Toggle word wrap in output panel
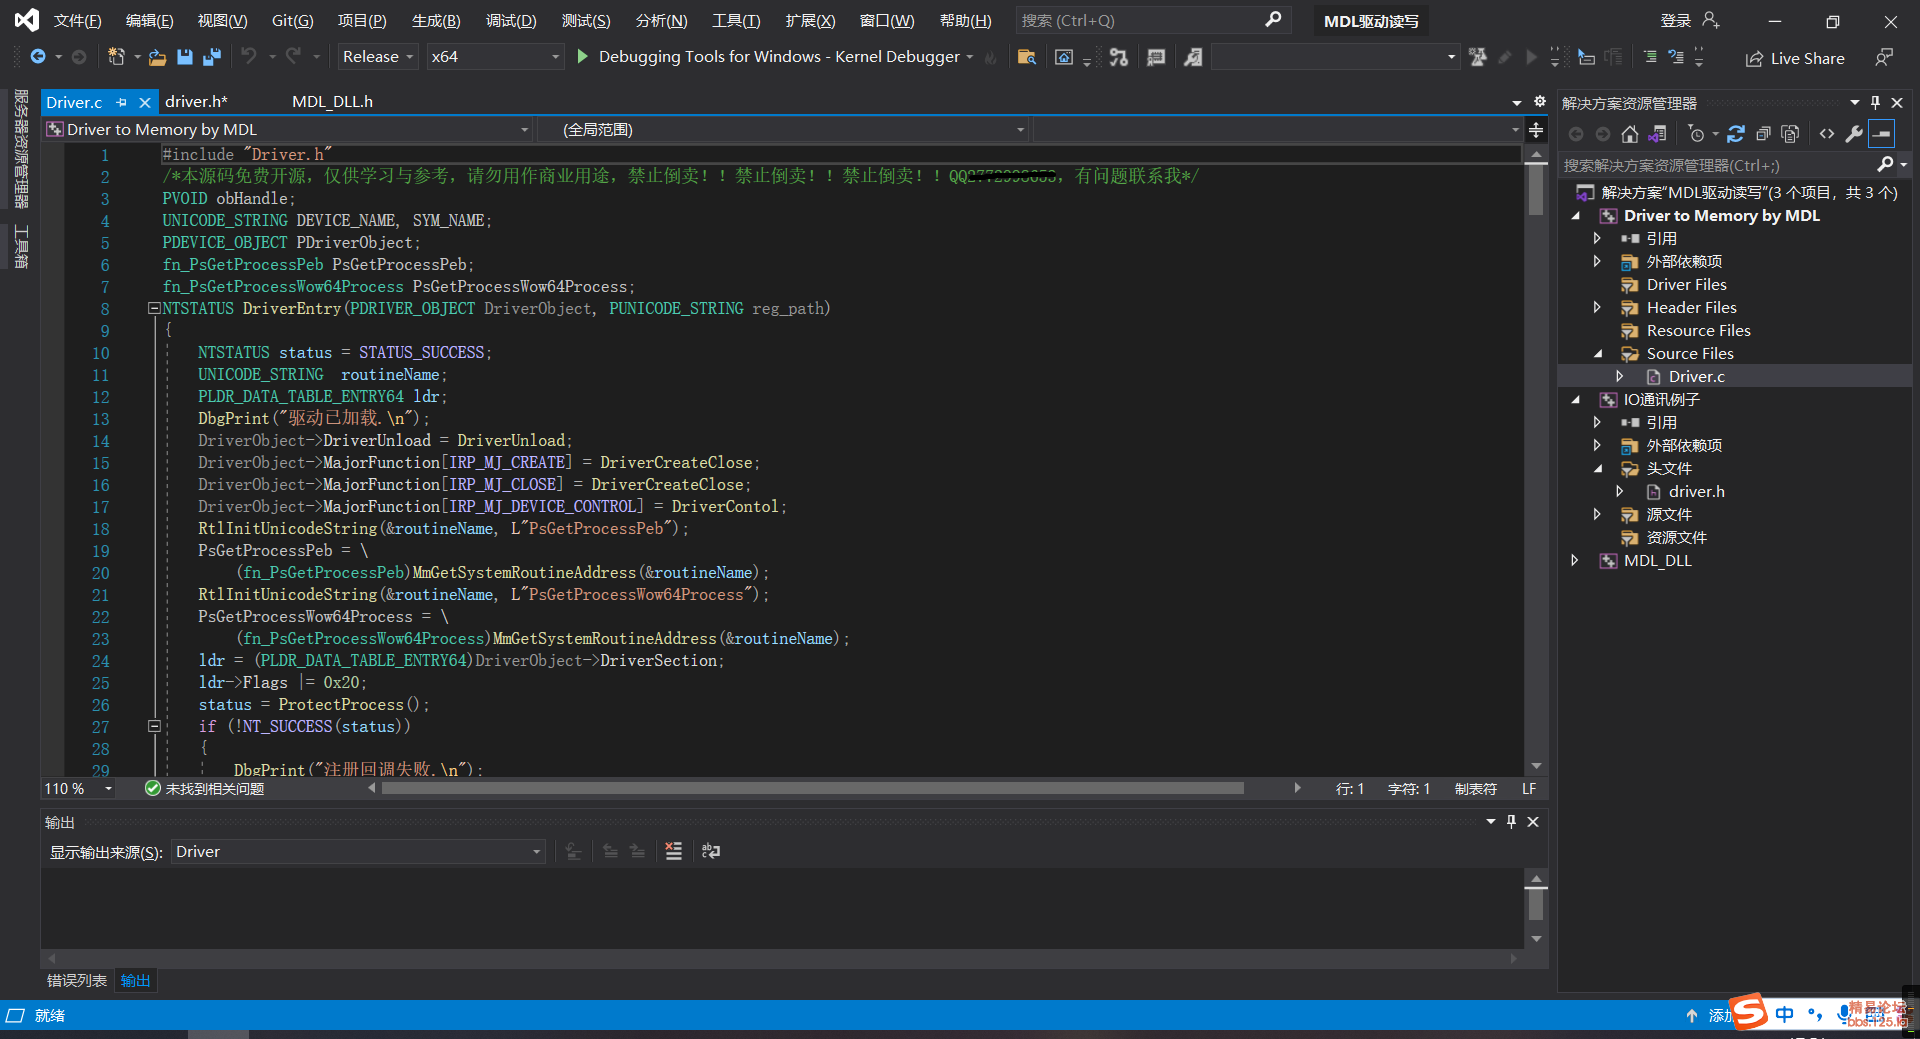The height and width of the screenshot is (1039, 1920). [710, 851]
